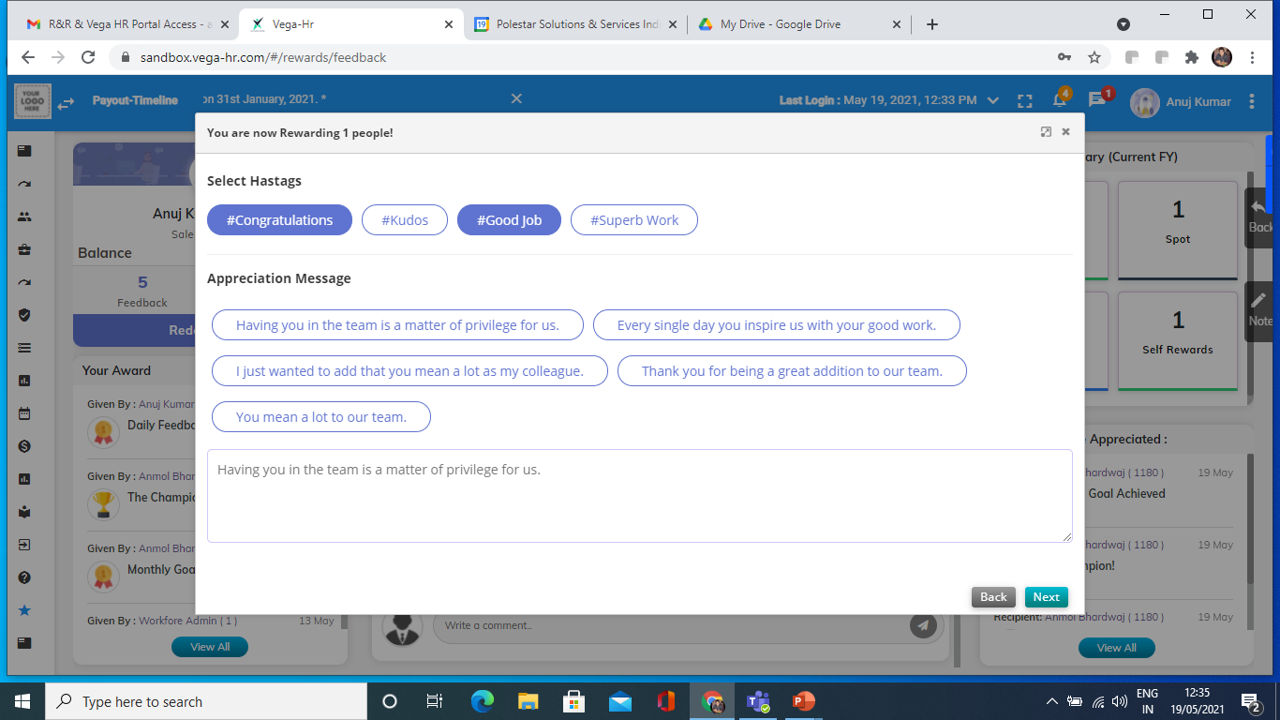This screenshot has height=720, width=1280.
Task: Toggle the #Kudos hashtag
Action: tap(404, 220)
